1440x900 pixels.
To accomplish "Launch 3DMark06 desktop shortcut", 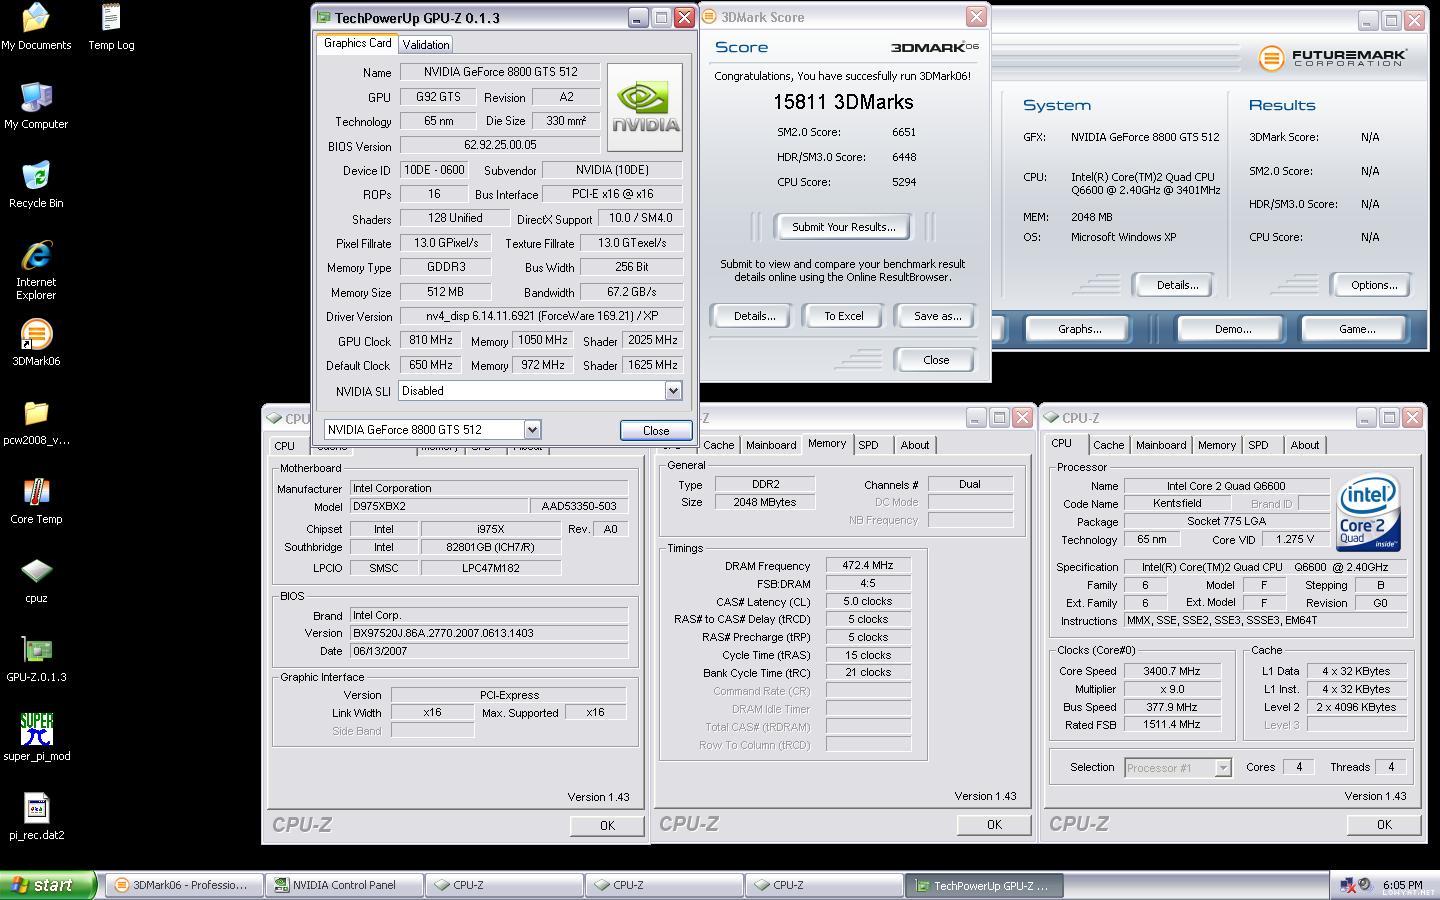I will 36,343.
